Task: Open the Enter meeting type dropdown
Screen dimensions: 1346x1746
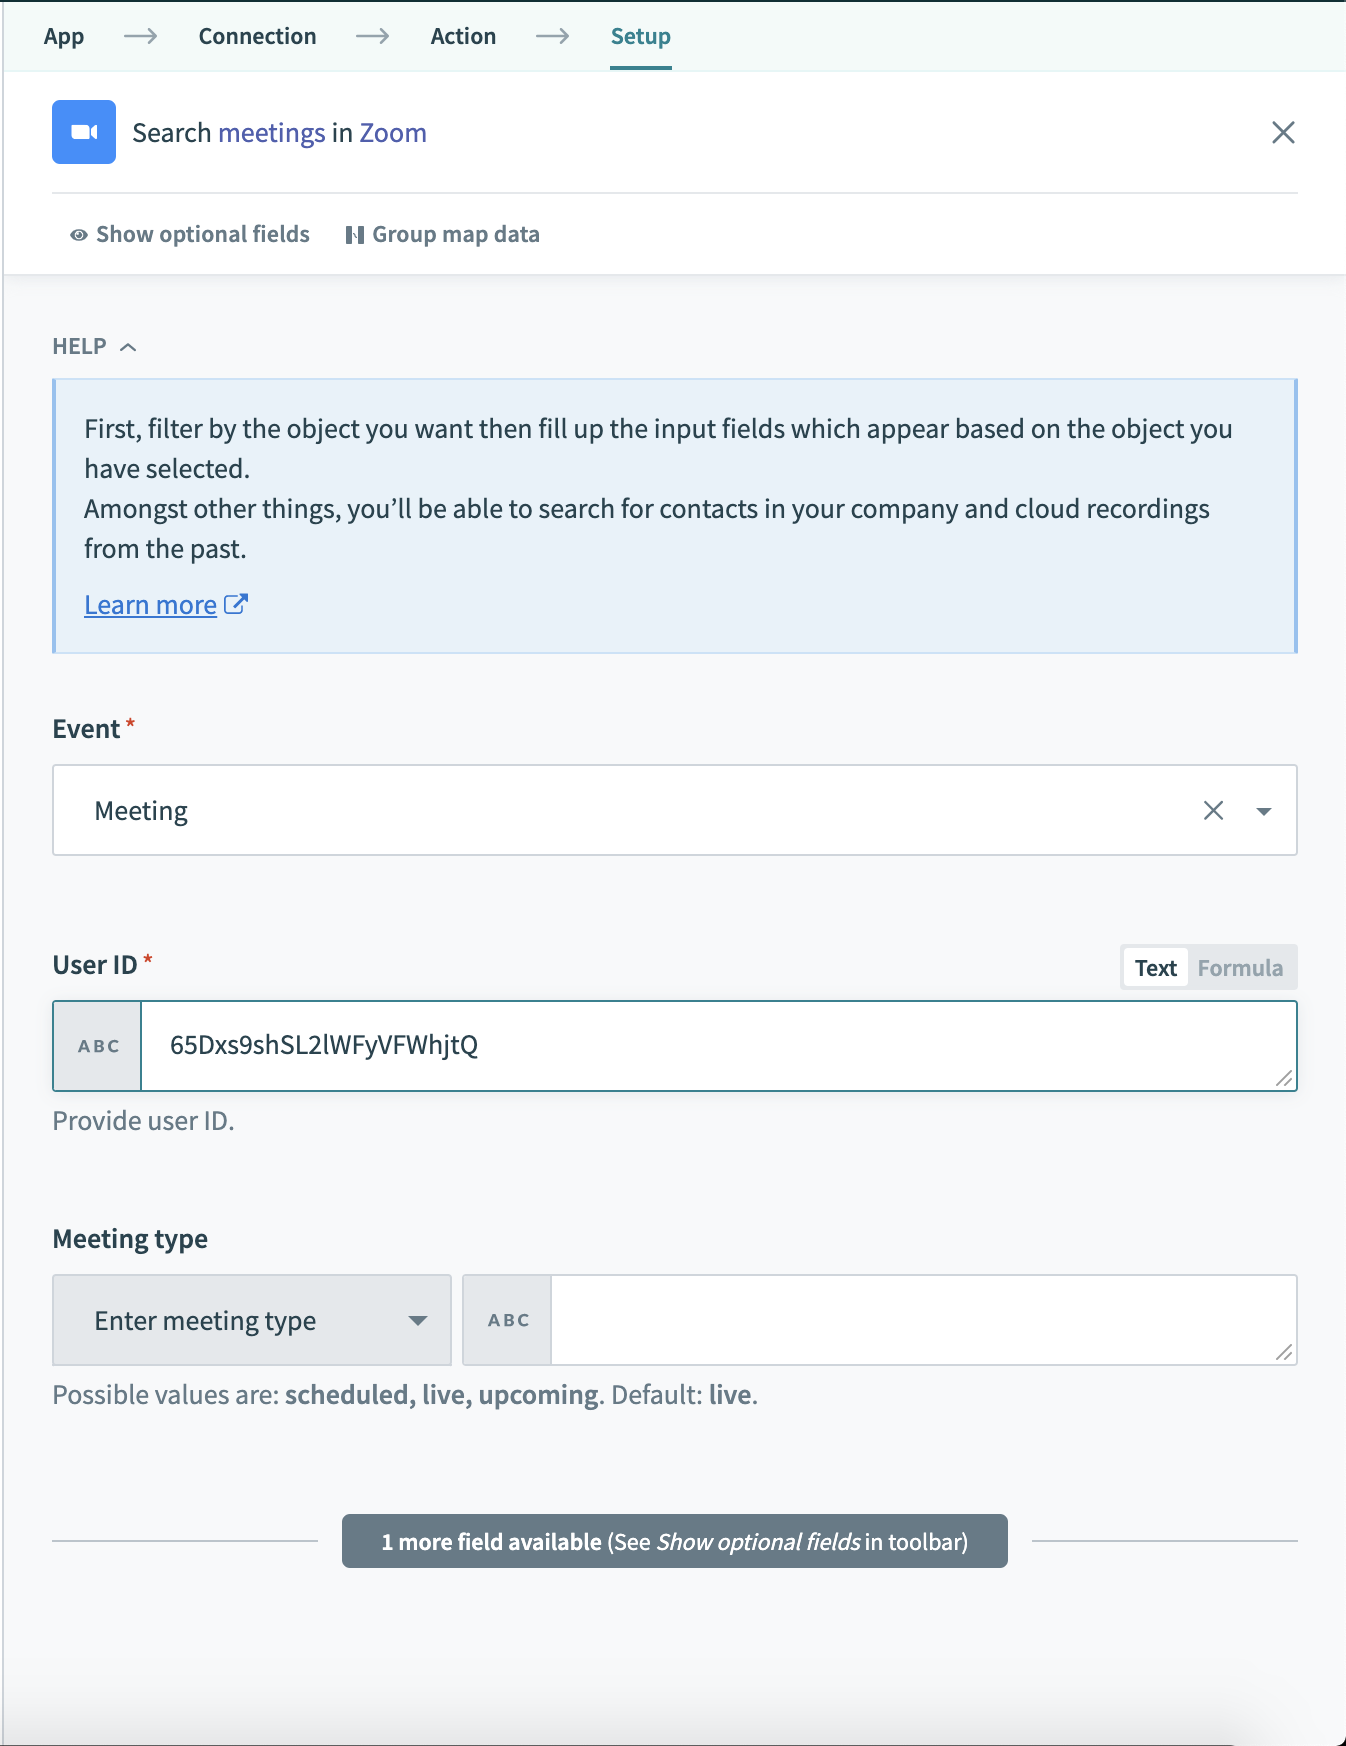Action: click(419, 1320)
